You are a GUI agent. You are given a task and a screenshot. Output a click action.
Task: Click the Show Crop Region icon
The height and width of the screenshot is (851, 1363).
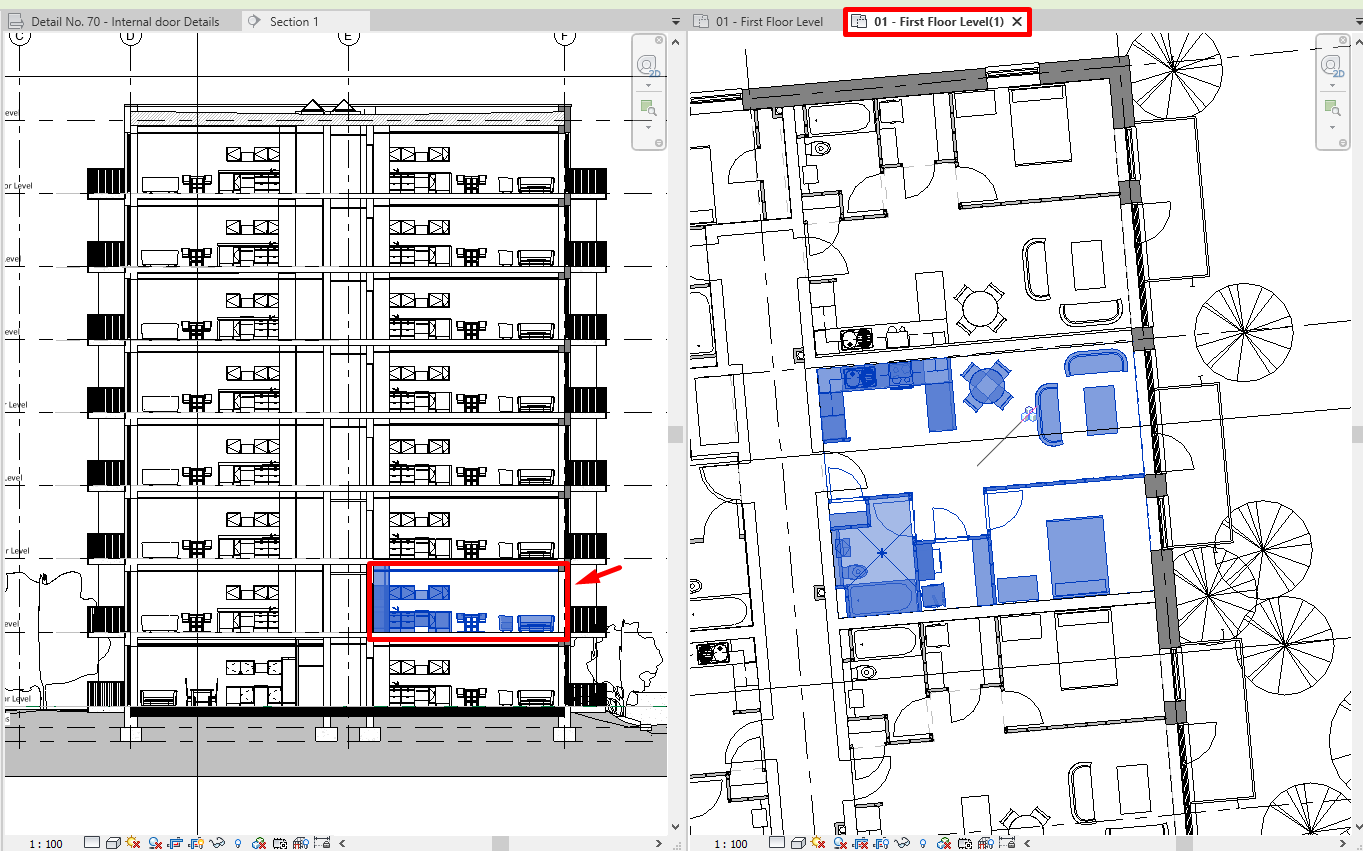[195, 843]
